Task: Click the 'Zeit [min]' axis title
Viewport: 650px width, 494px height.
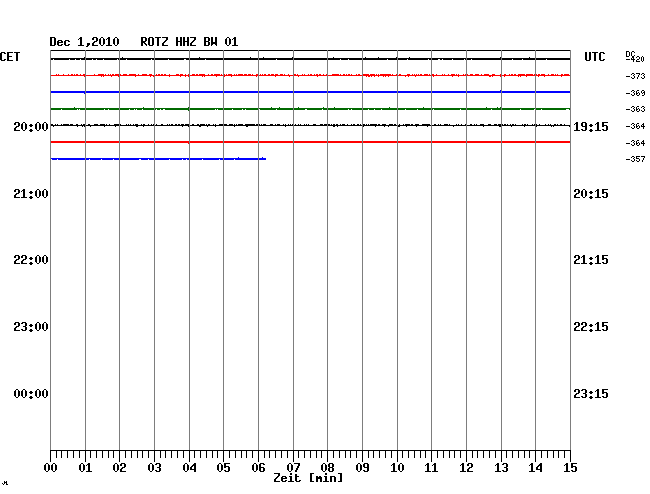Action: [x=308, y=478]
